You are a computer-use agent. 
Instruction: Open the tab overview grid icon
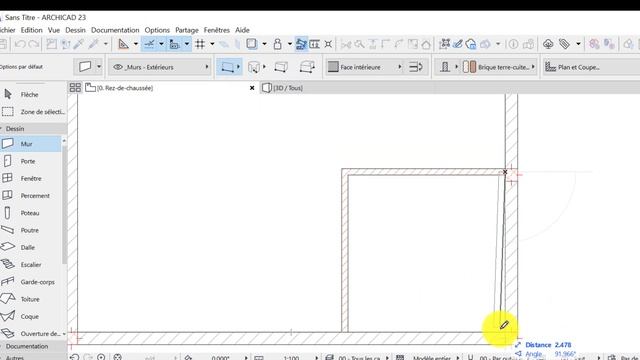(75, 88)
